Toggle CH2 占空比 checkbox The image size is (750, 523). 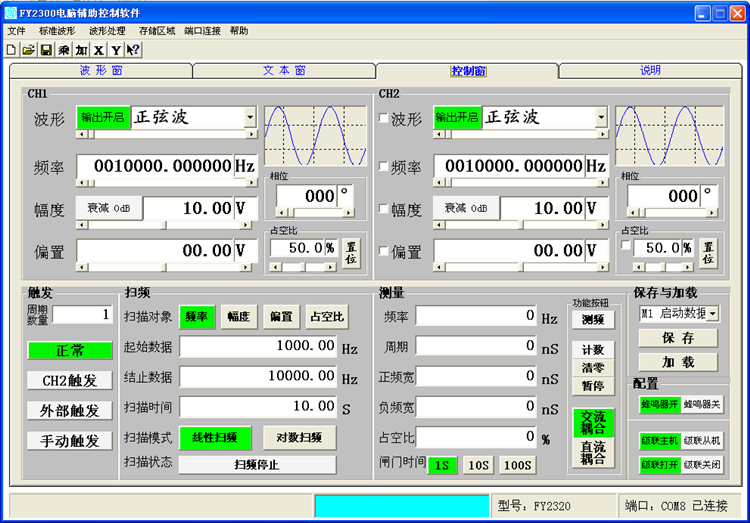625,245
